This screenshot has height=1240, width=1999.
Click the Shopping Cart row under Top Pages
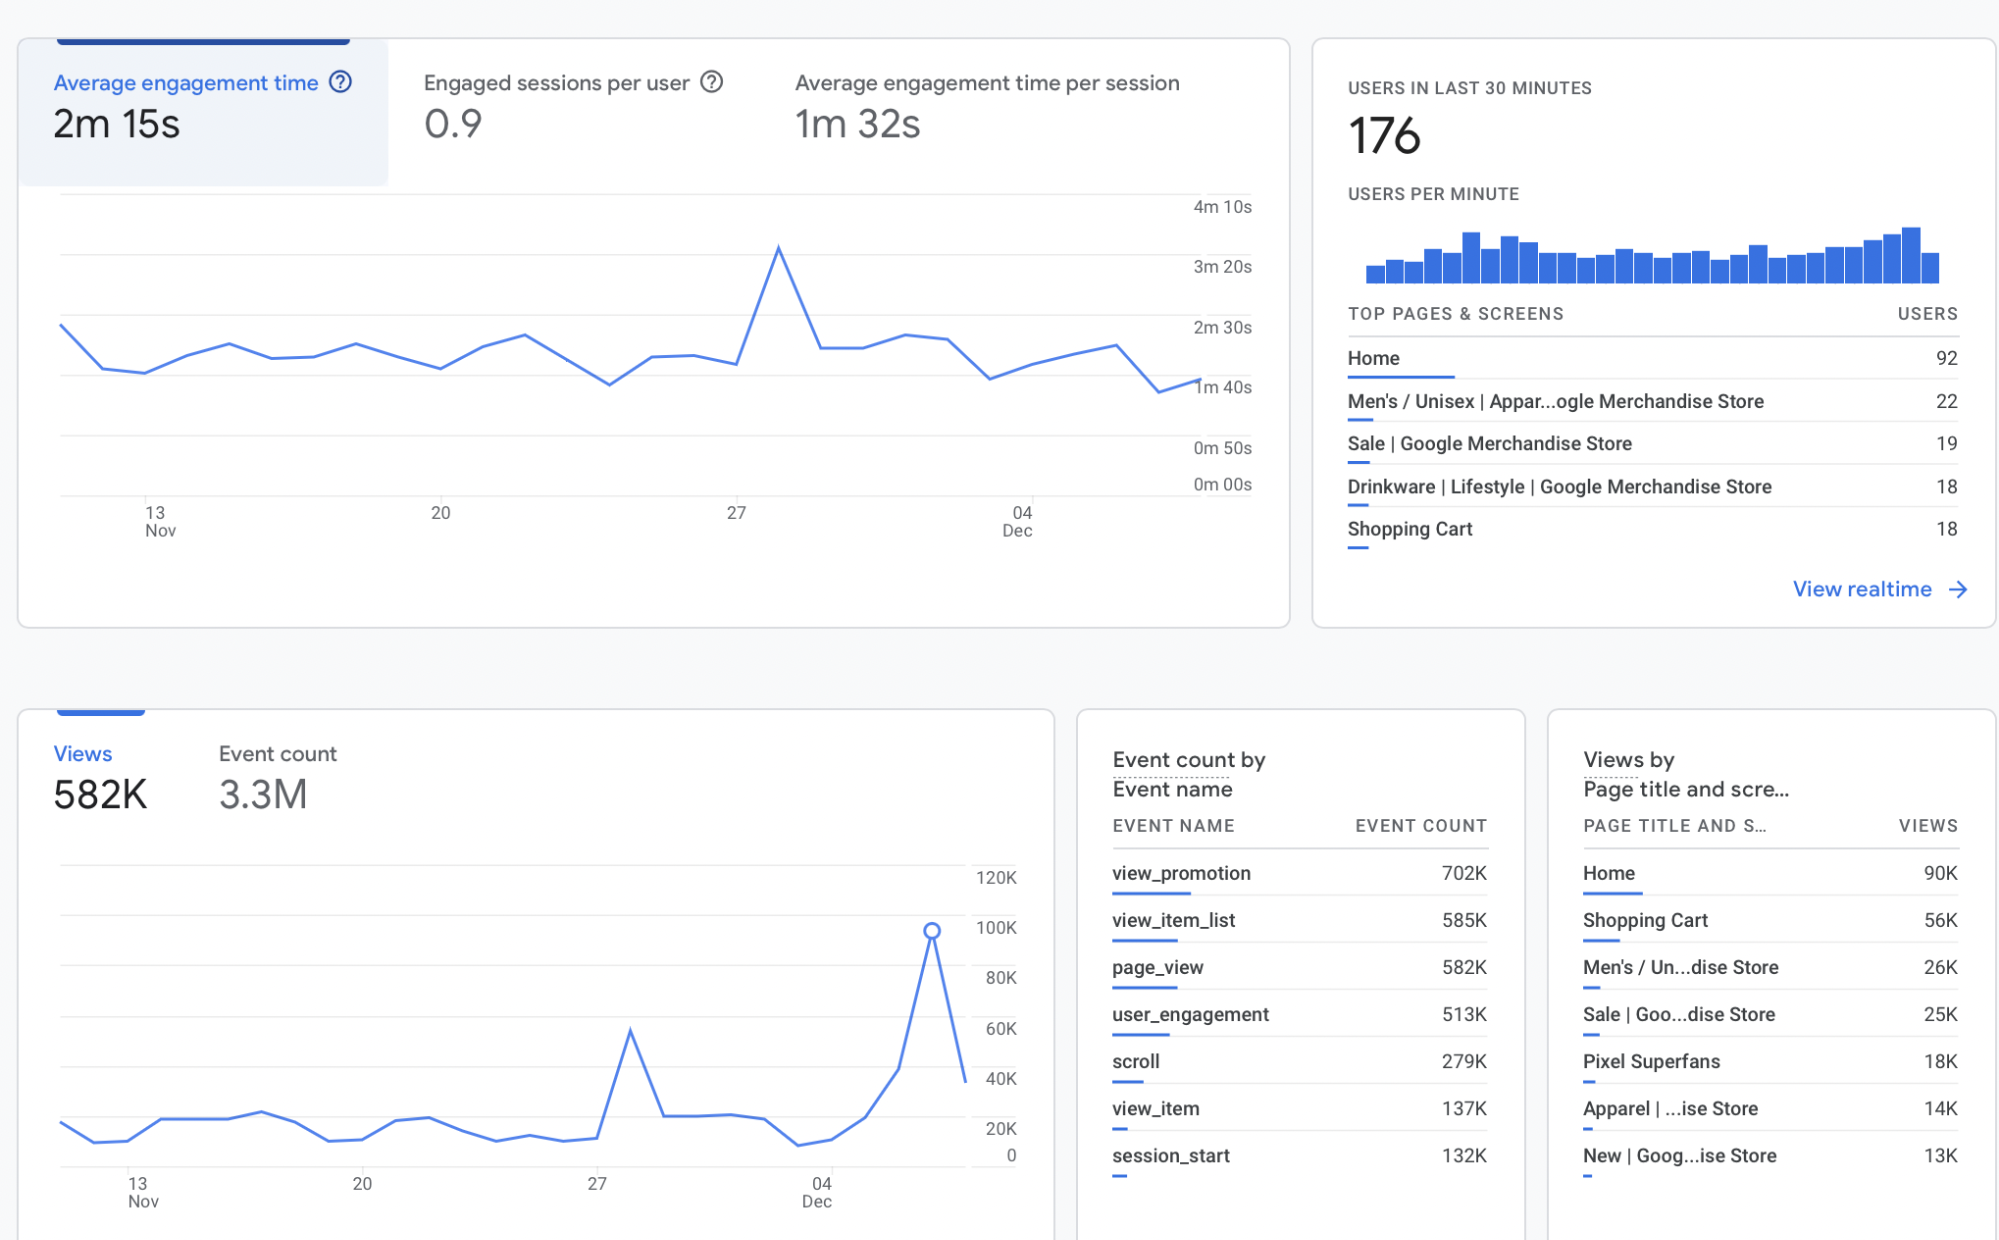(x=1652, y=529)
